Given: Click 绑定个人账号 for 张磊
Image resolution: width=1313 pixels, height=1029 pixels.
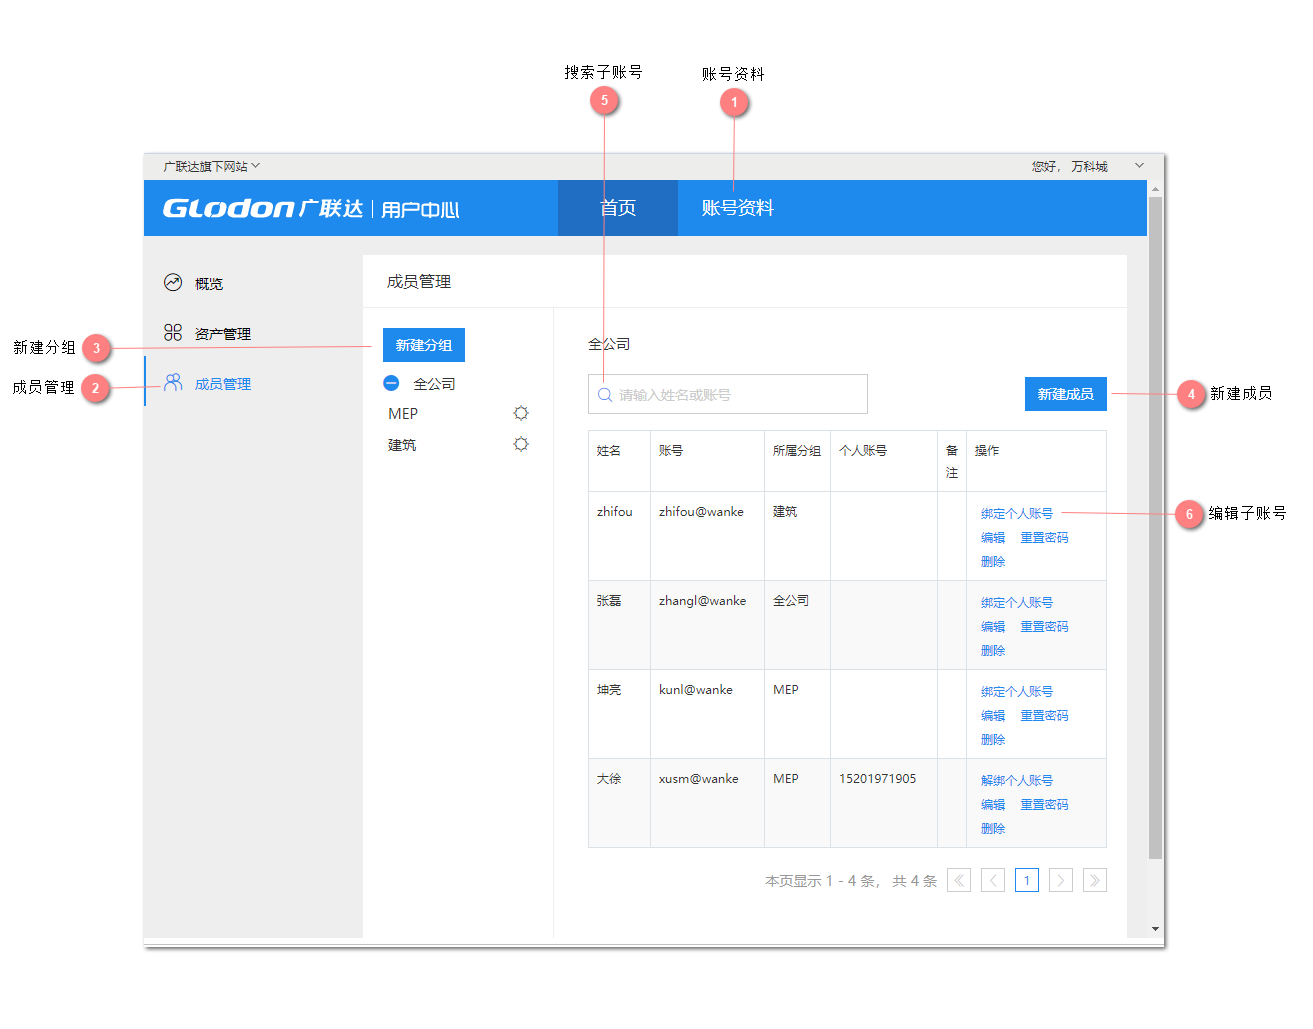Looking at the screenshot, I should [1017, 602].
